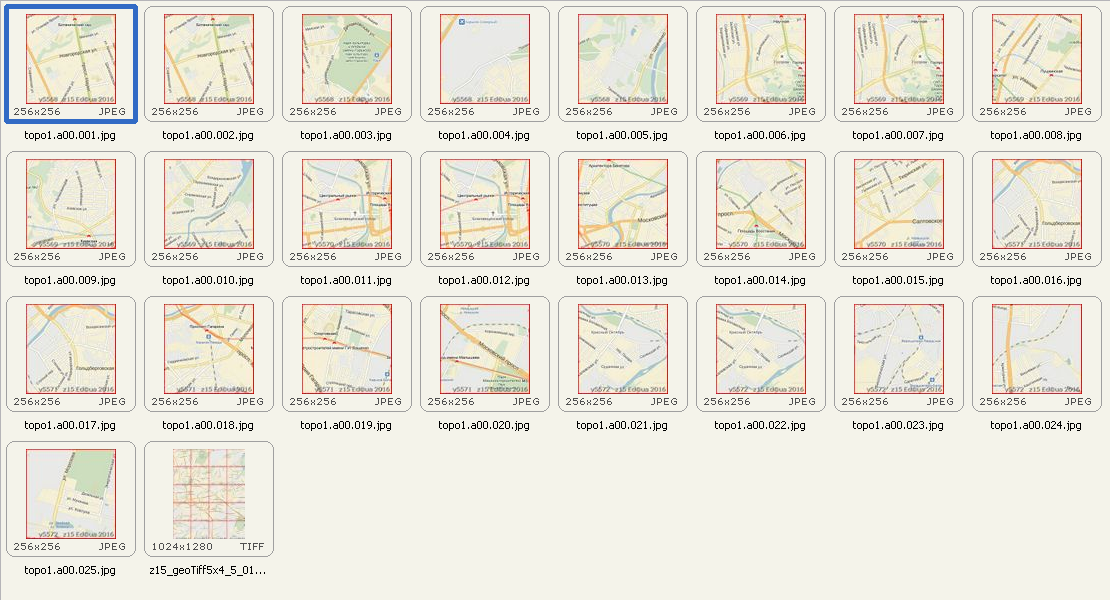Click the topo1.a00.006.jpg map tile

pos(760,60)
